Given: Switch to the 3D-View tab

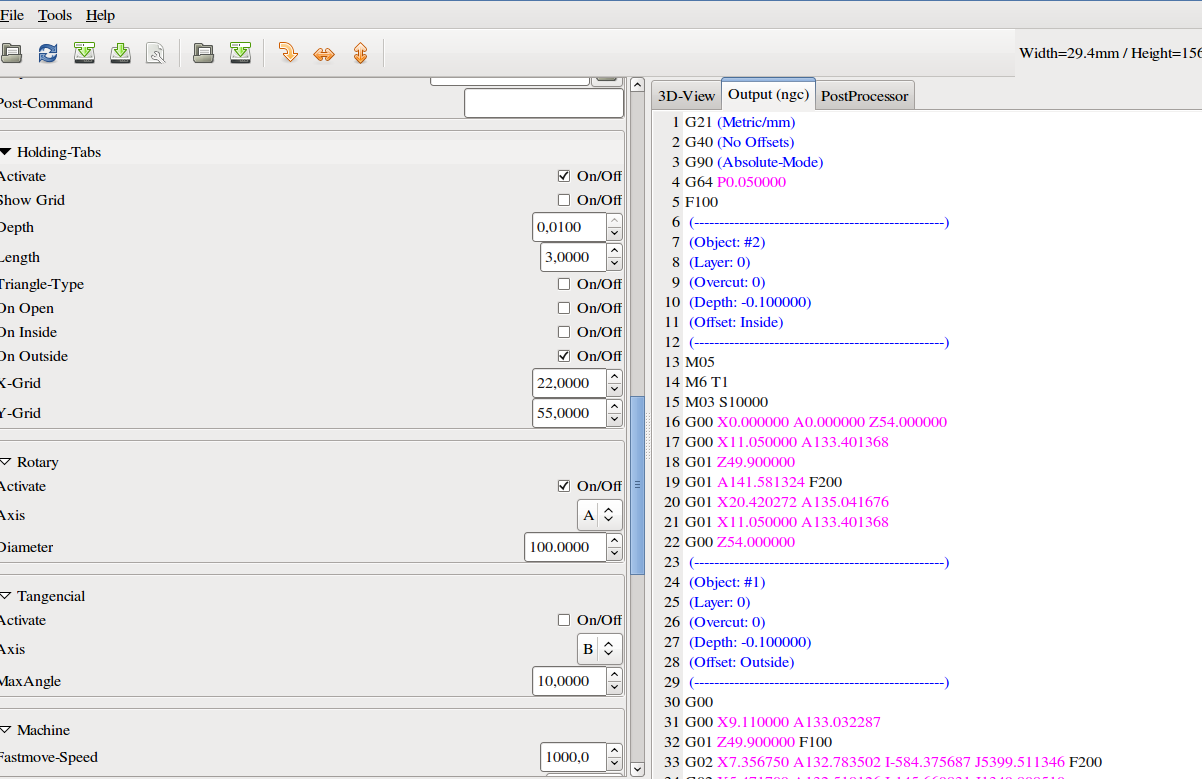Looking at the screenshot, I should click(x=686, y=96).
